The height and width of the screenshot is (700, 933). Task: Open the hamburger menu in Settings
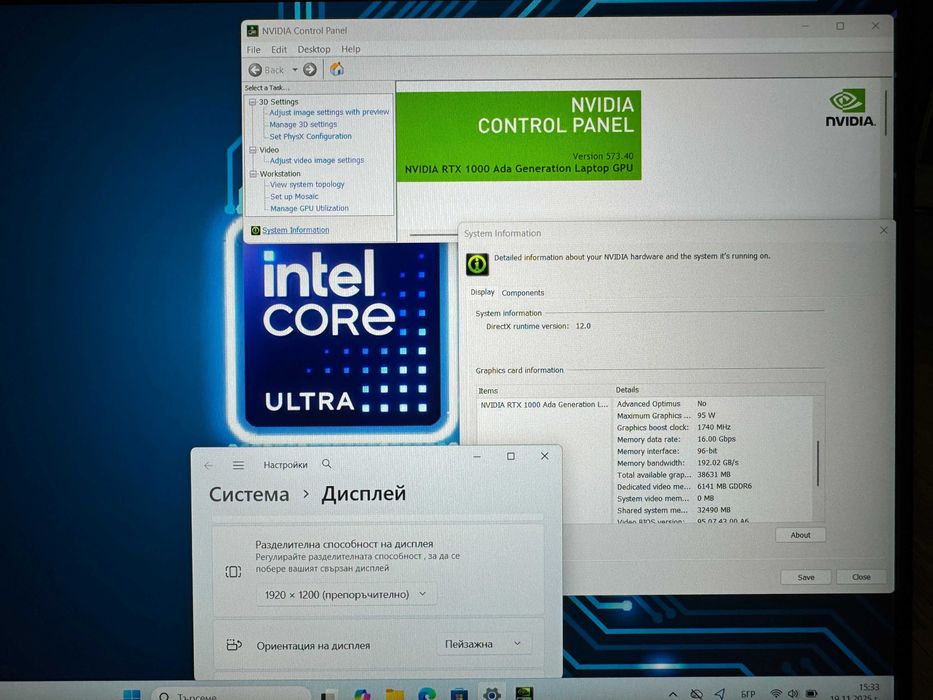238,465
